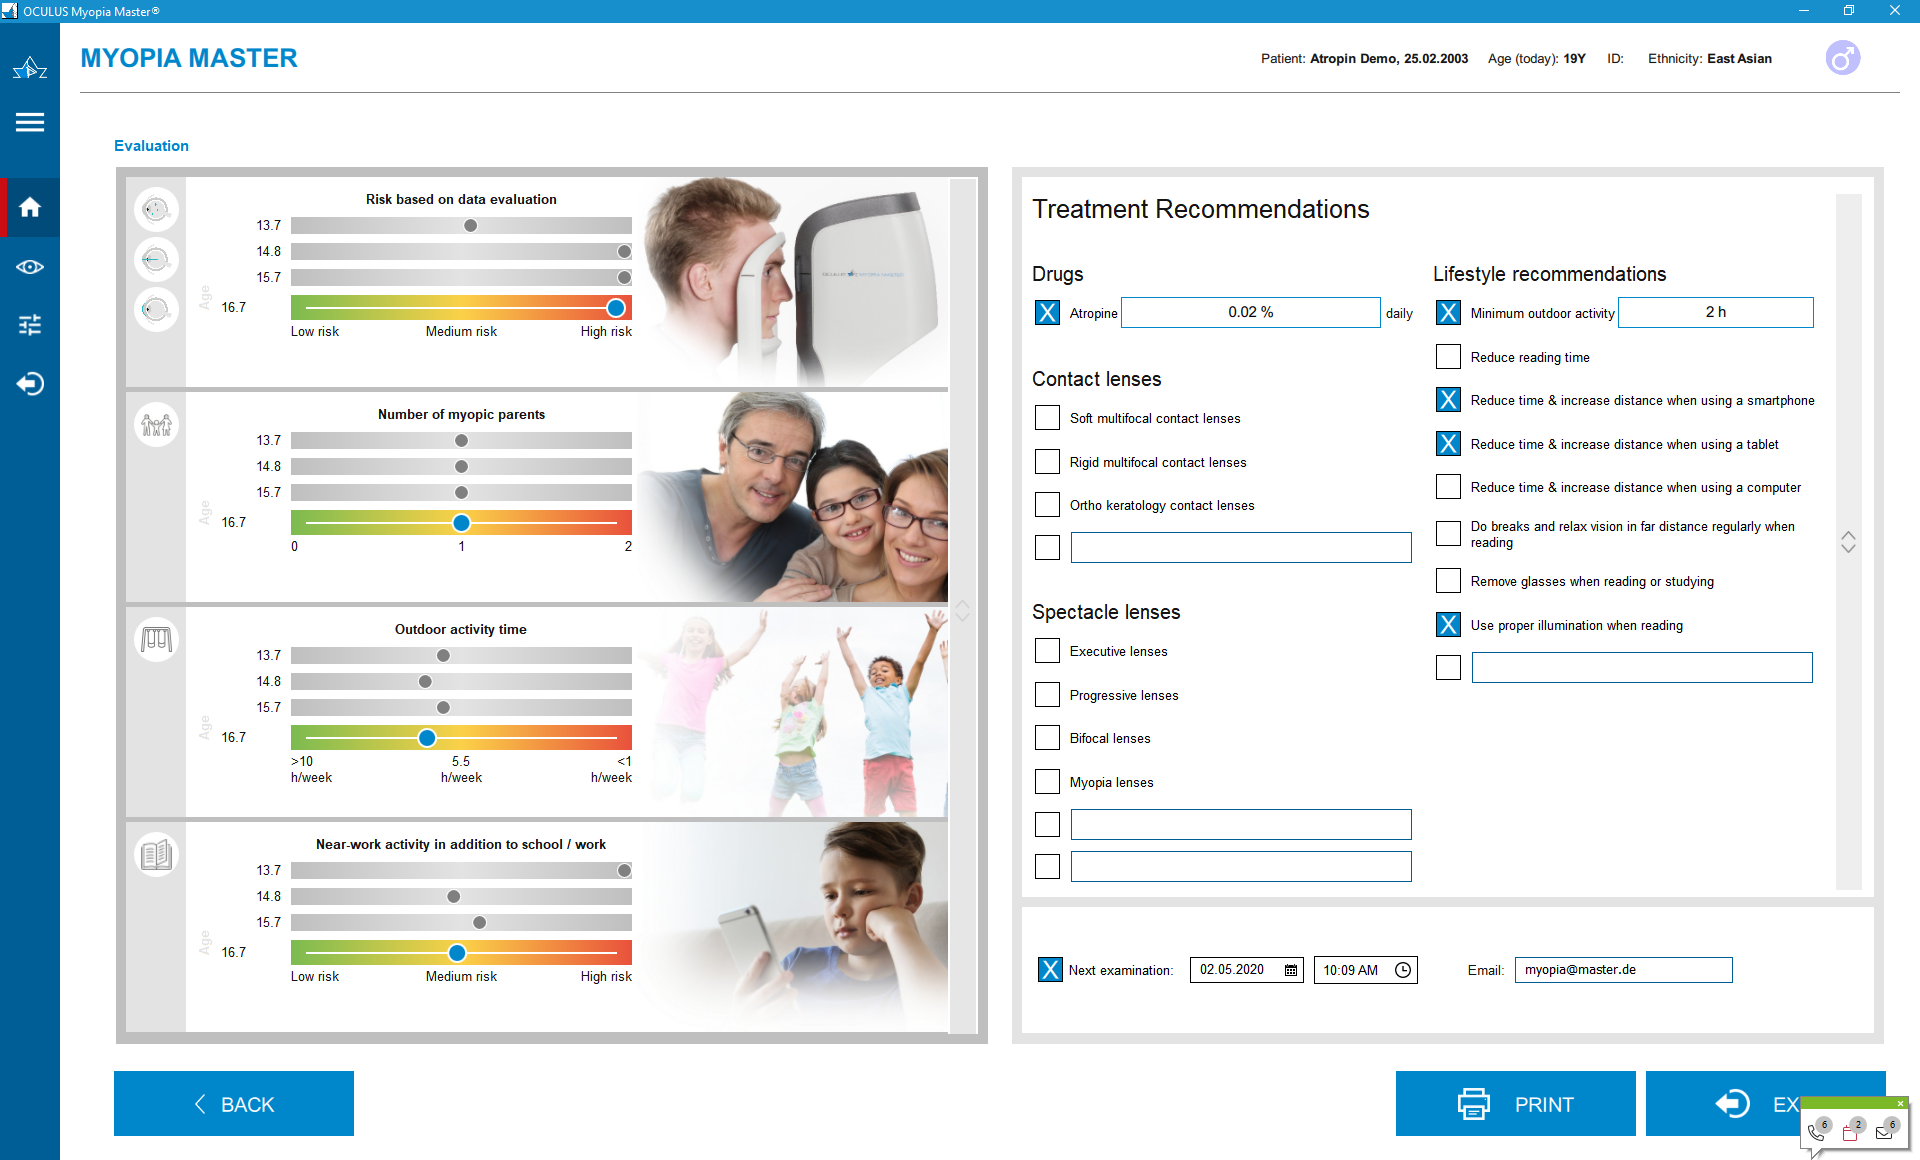1920x1160 pixels.
Task: Click the second custom spectacle lens text field
Action: (x=1241, y=867)
